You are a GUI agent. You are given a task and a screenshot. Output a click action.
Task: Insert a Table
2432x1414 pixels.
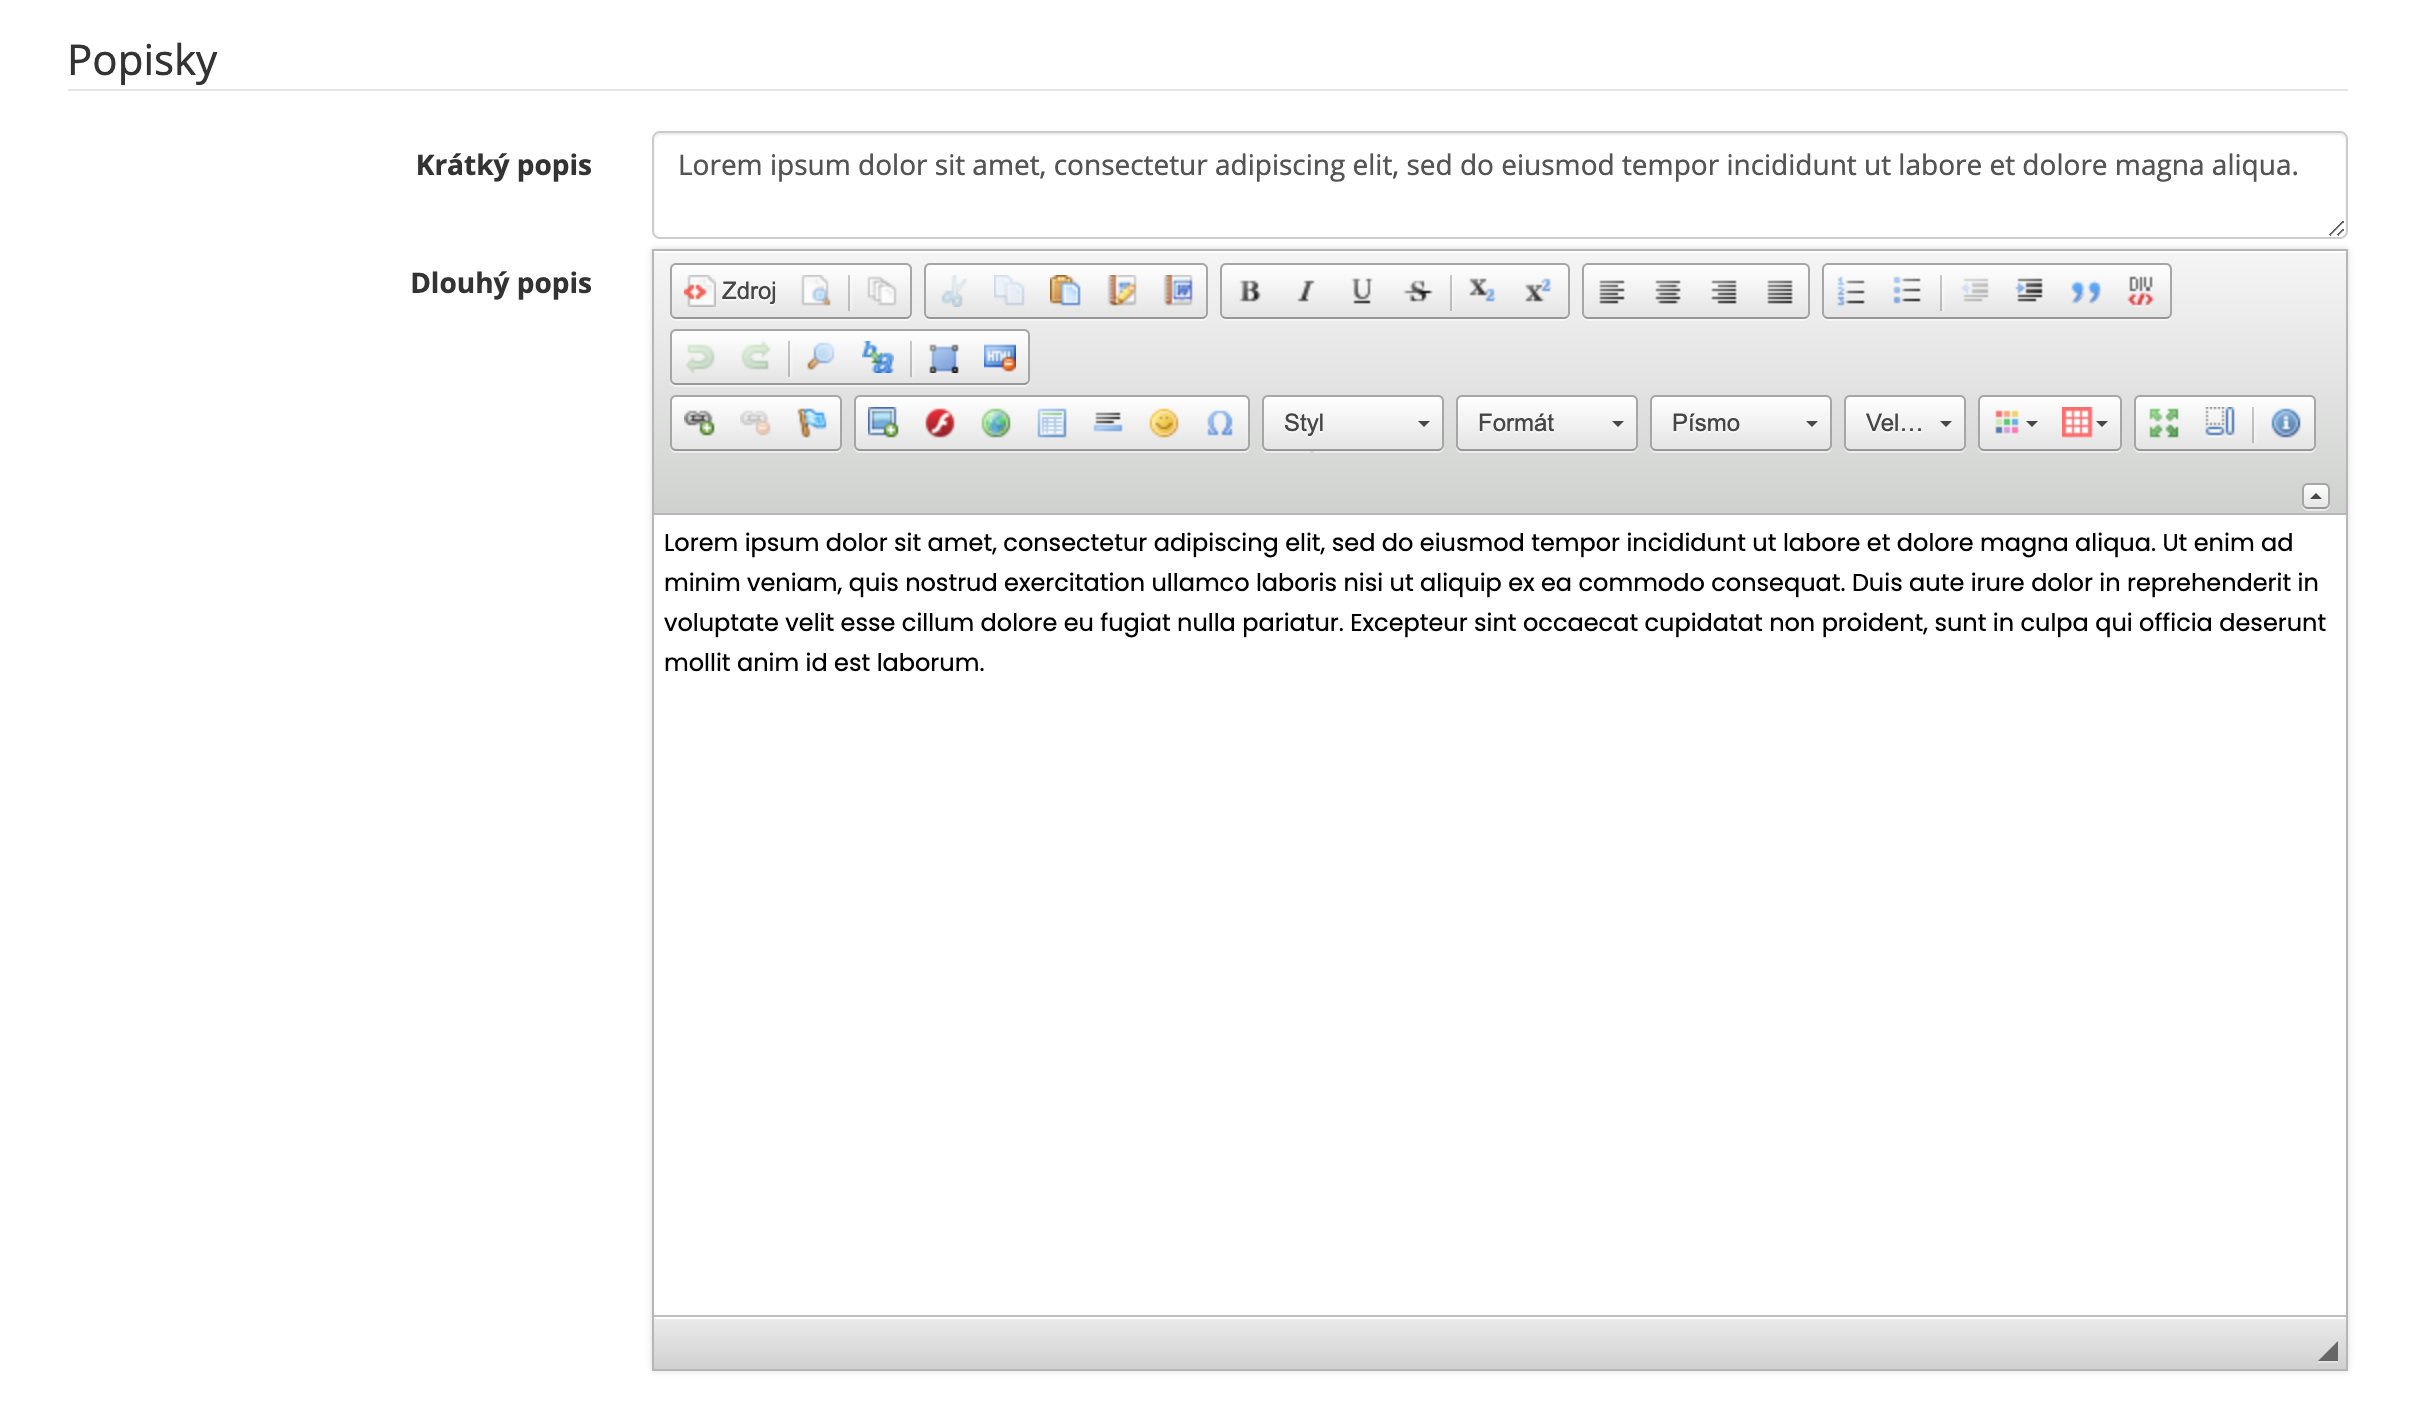[1052, 423]
